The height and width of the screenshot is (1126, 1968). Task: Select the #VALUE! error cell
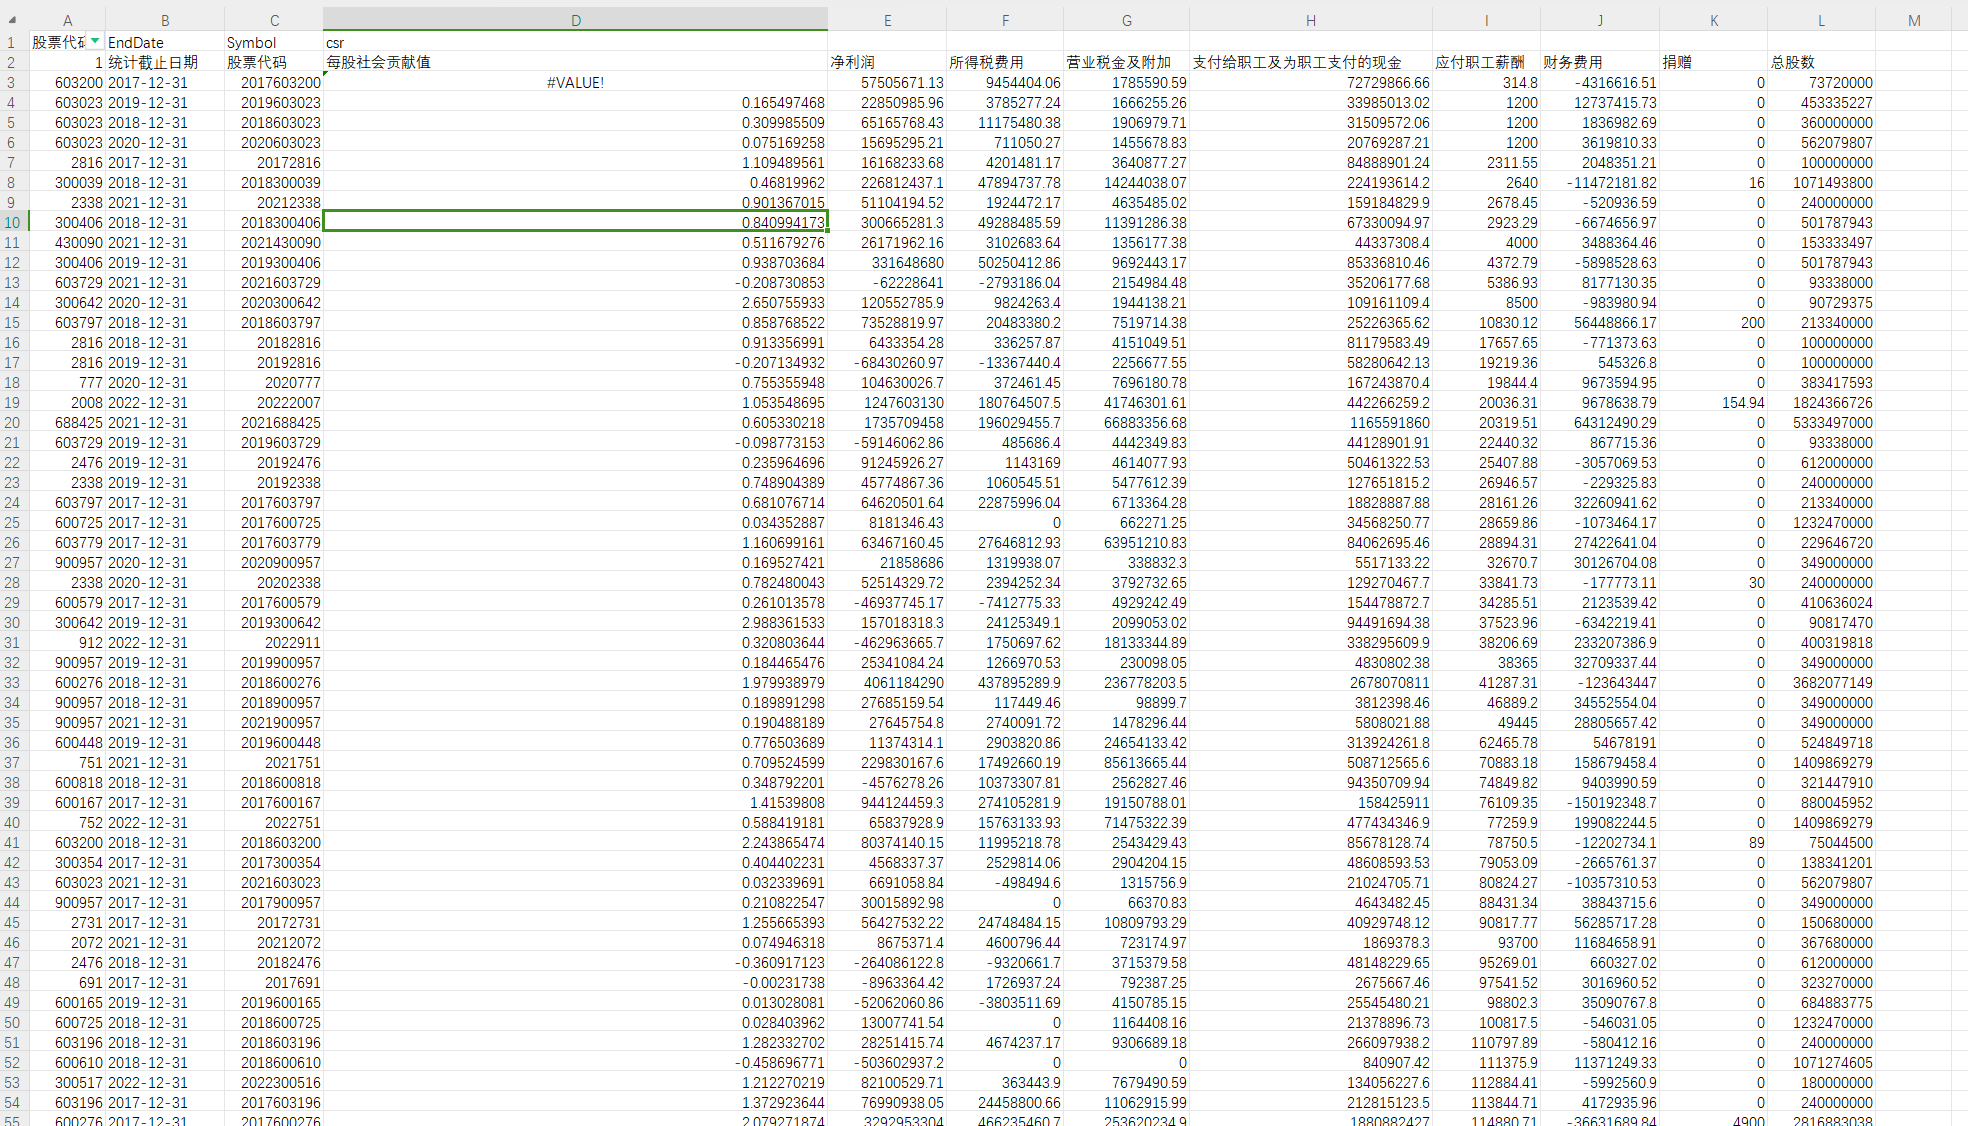575,82
